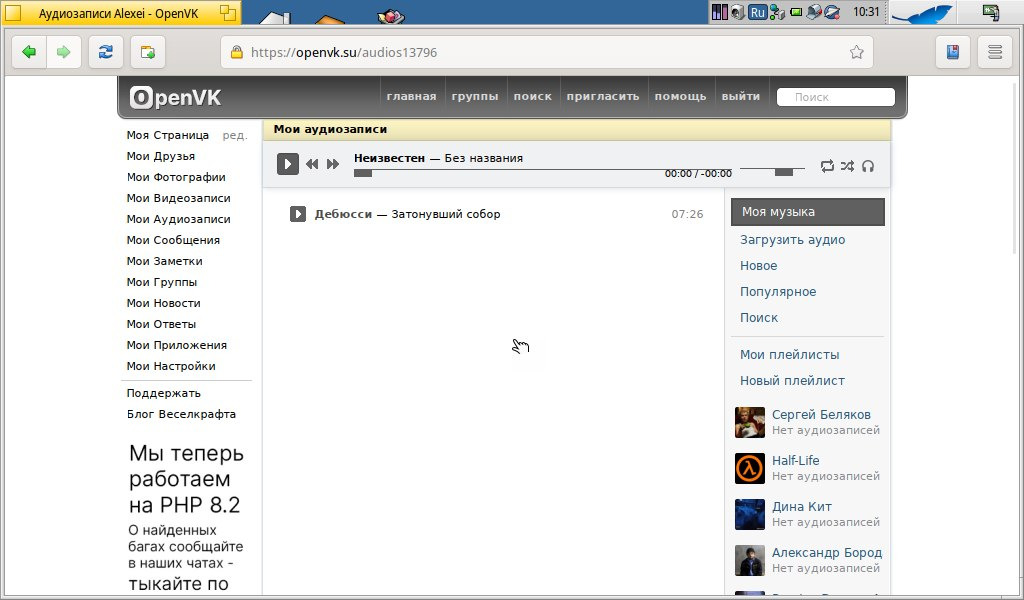Create a Новый плейлист
Screen dimensions: 1024x600
pos(792,381)
